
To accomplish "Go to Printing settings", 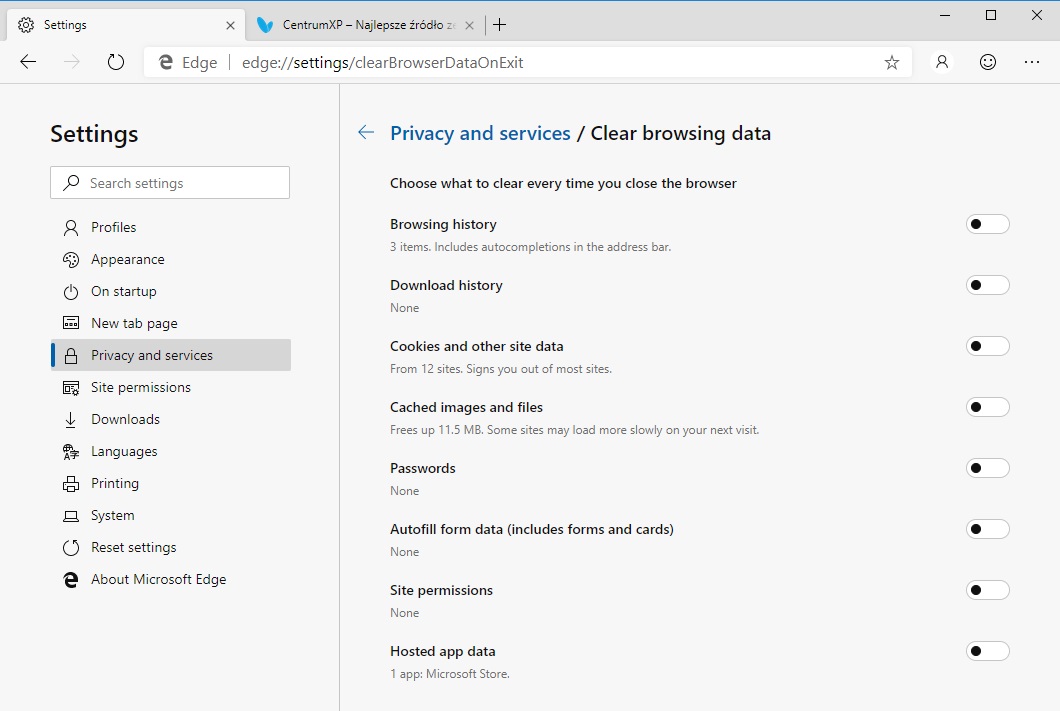I will (x=171, y=483).
